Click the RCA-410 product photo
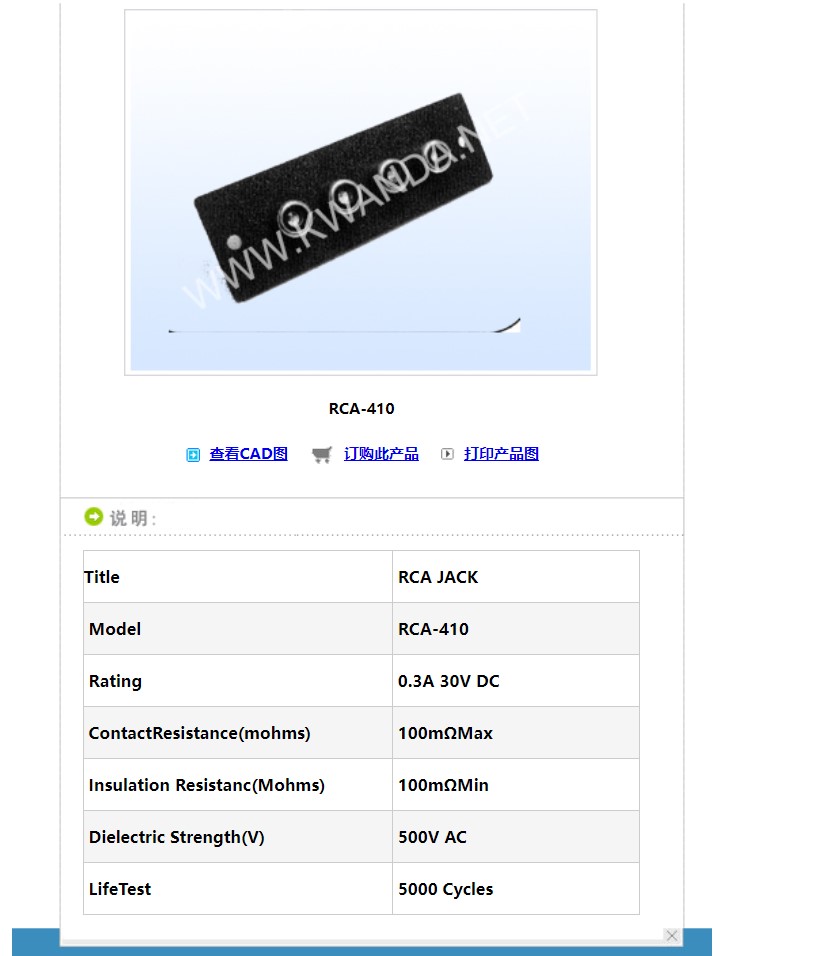Screen dimensions: 815x956 (361, 192)
